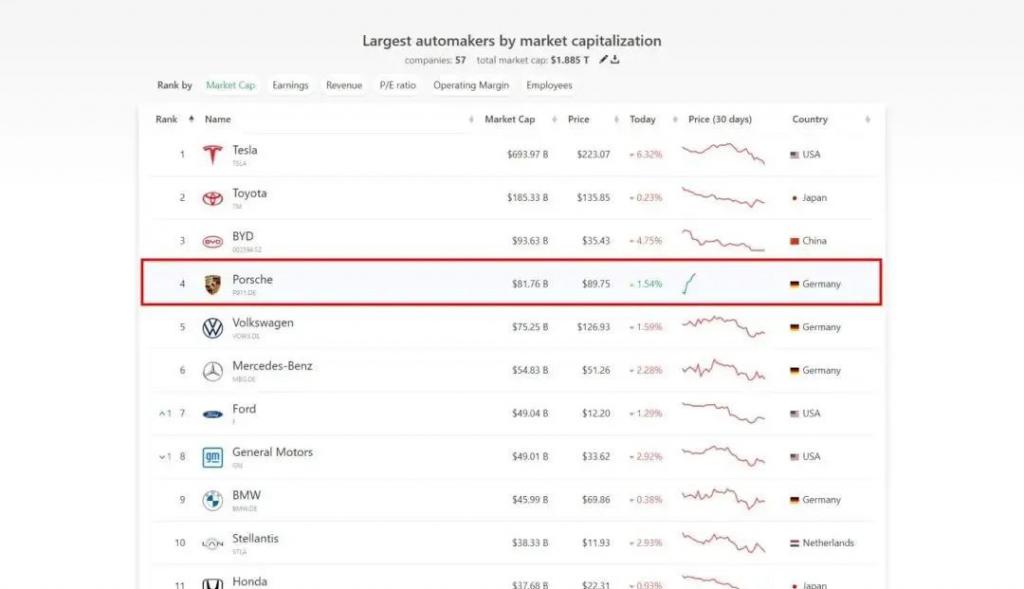Rank by Operating Margin

pos(470,86)
